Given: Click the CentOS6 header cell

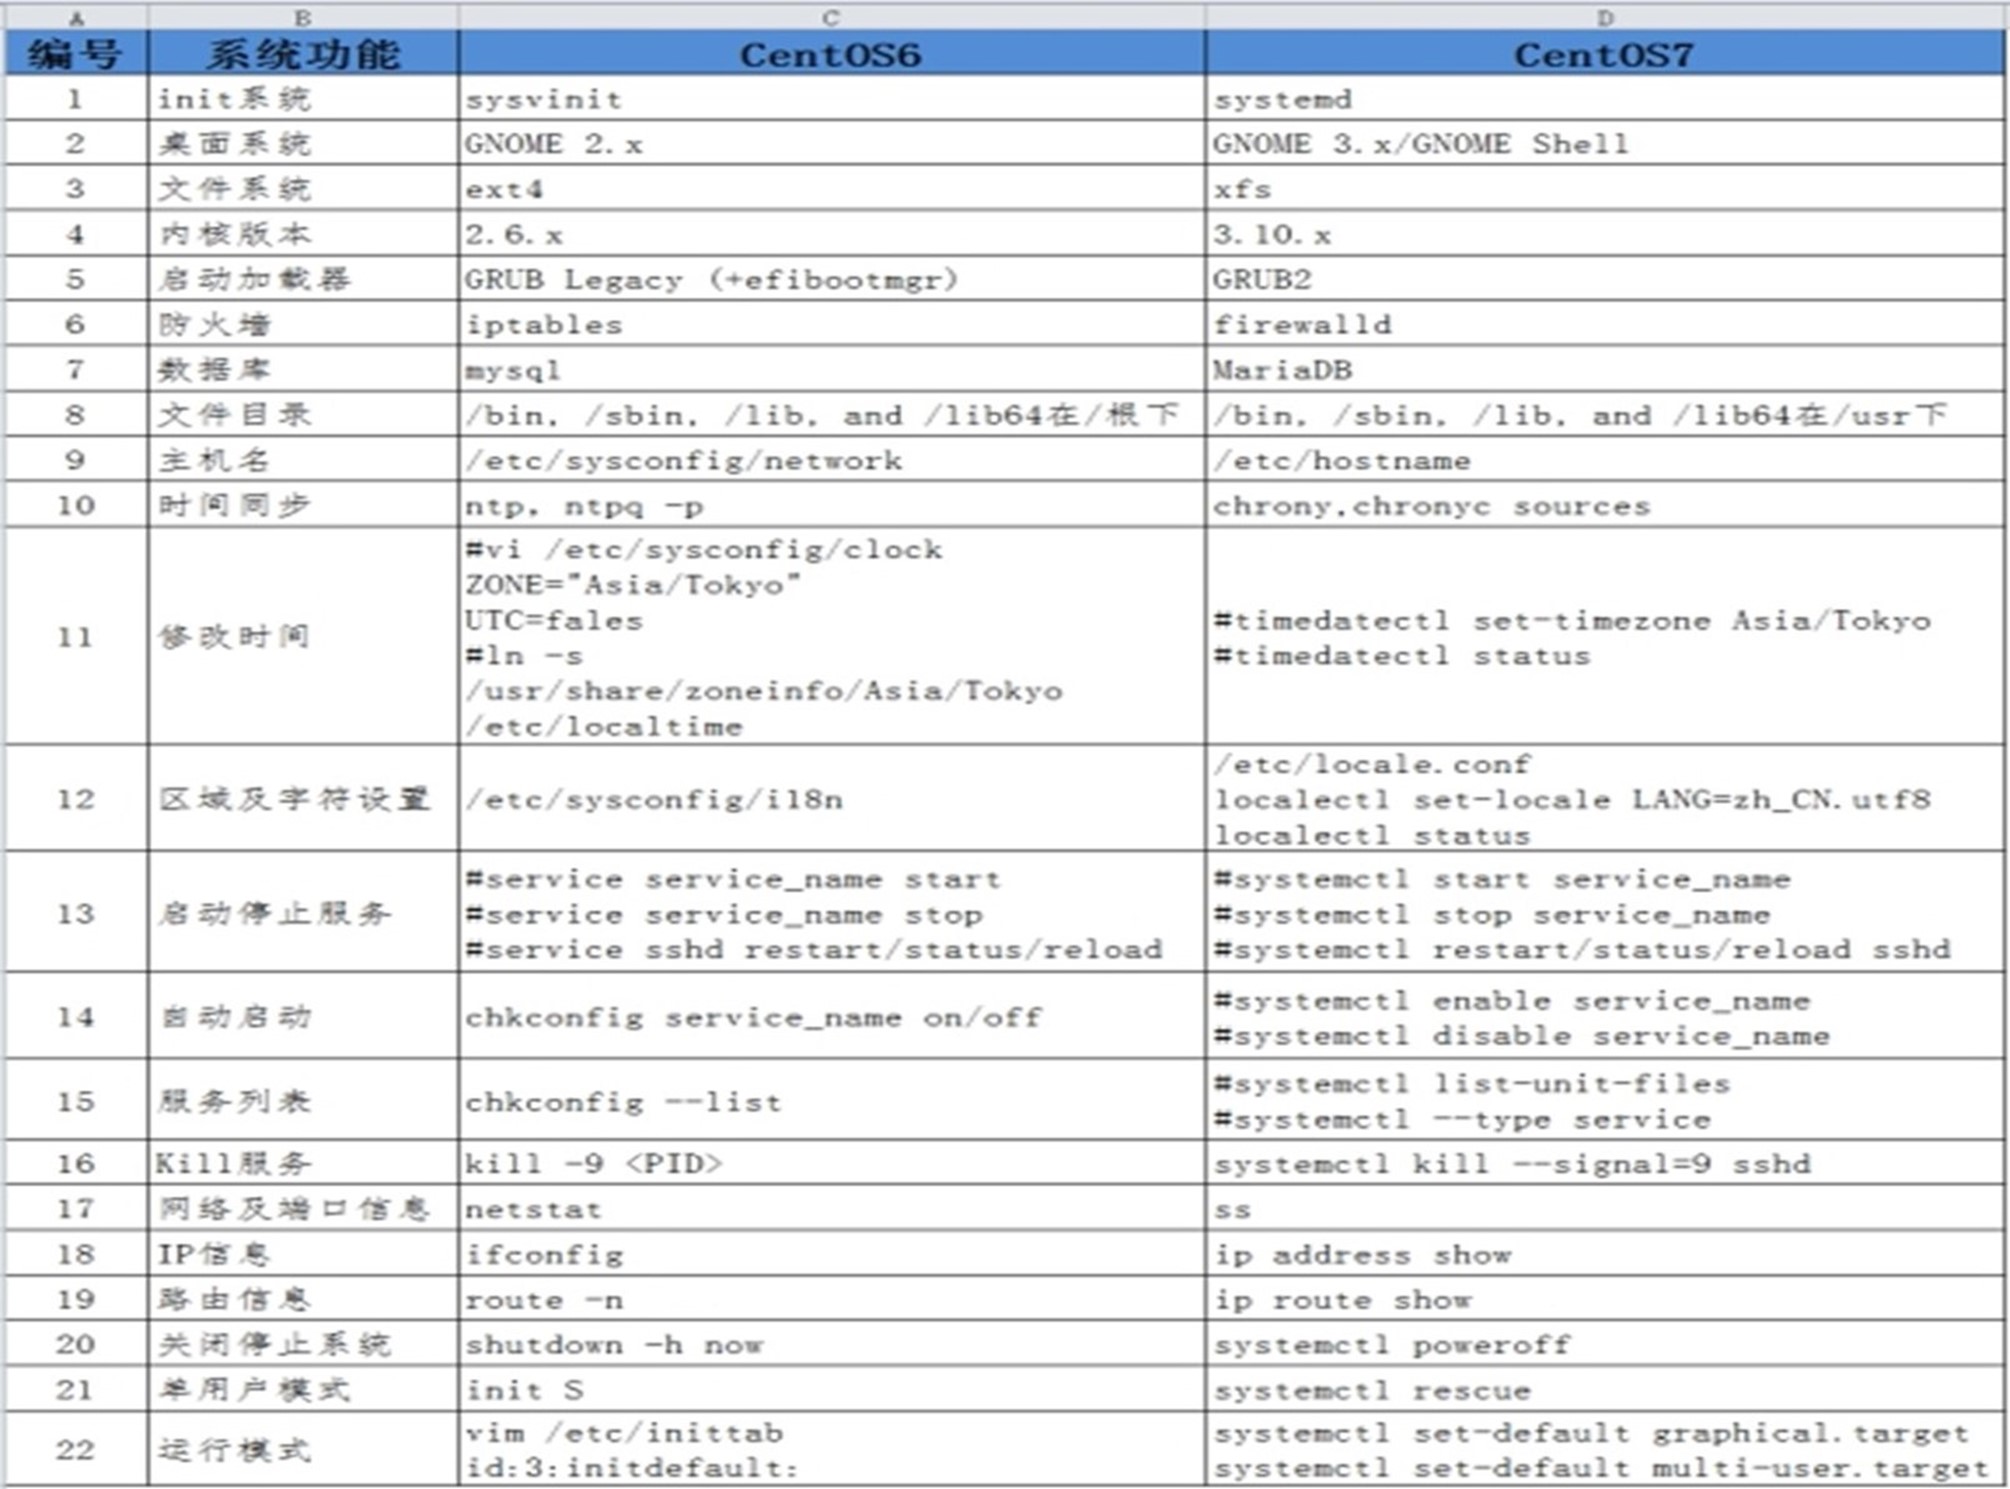Looking at the screenshot, I should click(x=831, y=54).
